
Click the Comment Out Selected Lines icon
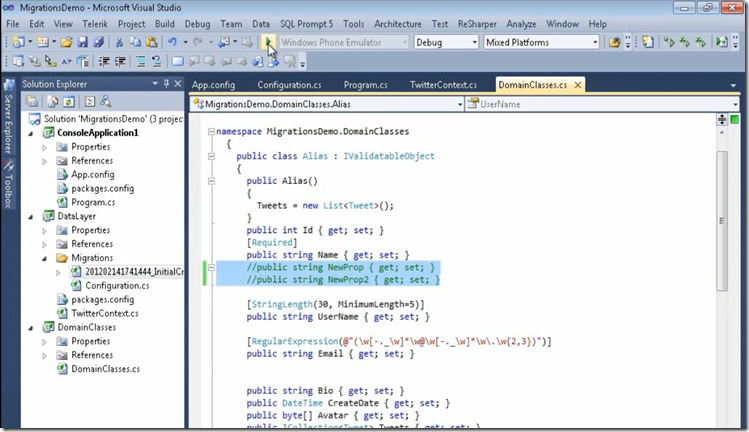point(140,61)
